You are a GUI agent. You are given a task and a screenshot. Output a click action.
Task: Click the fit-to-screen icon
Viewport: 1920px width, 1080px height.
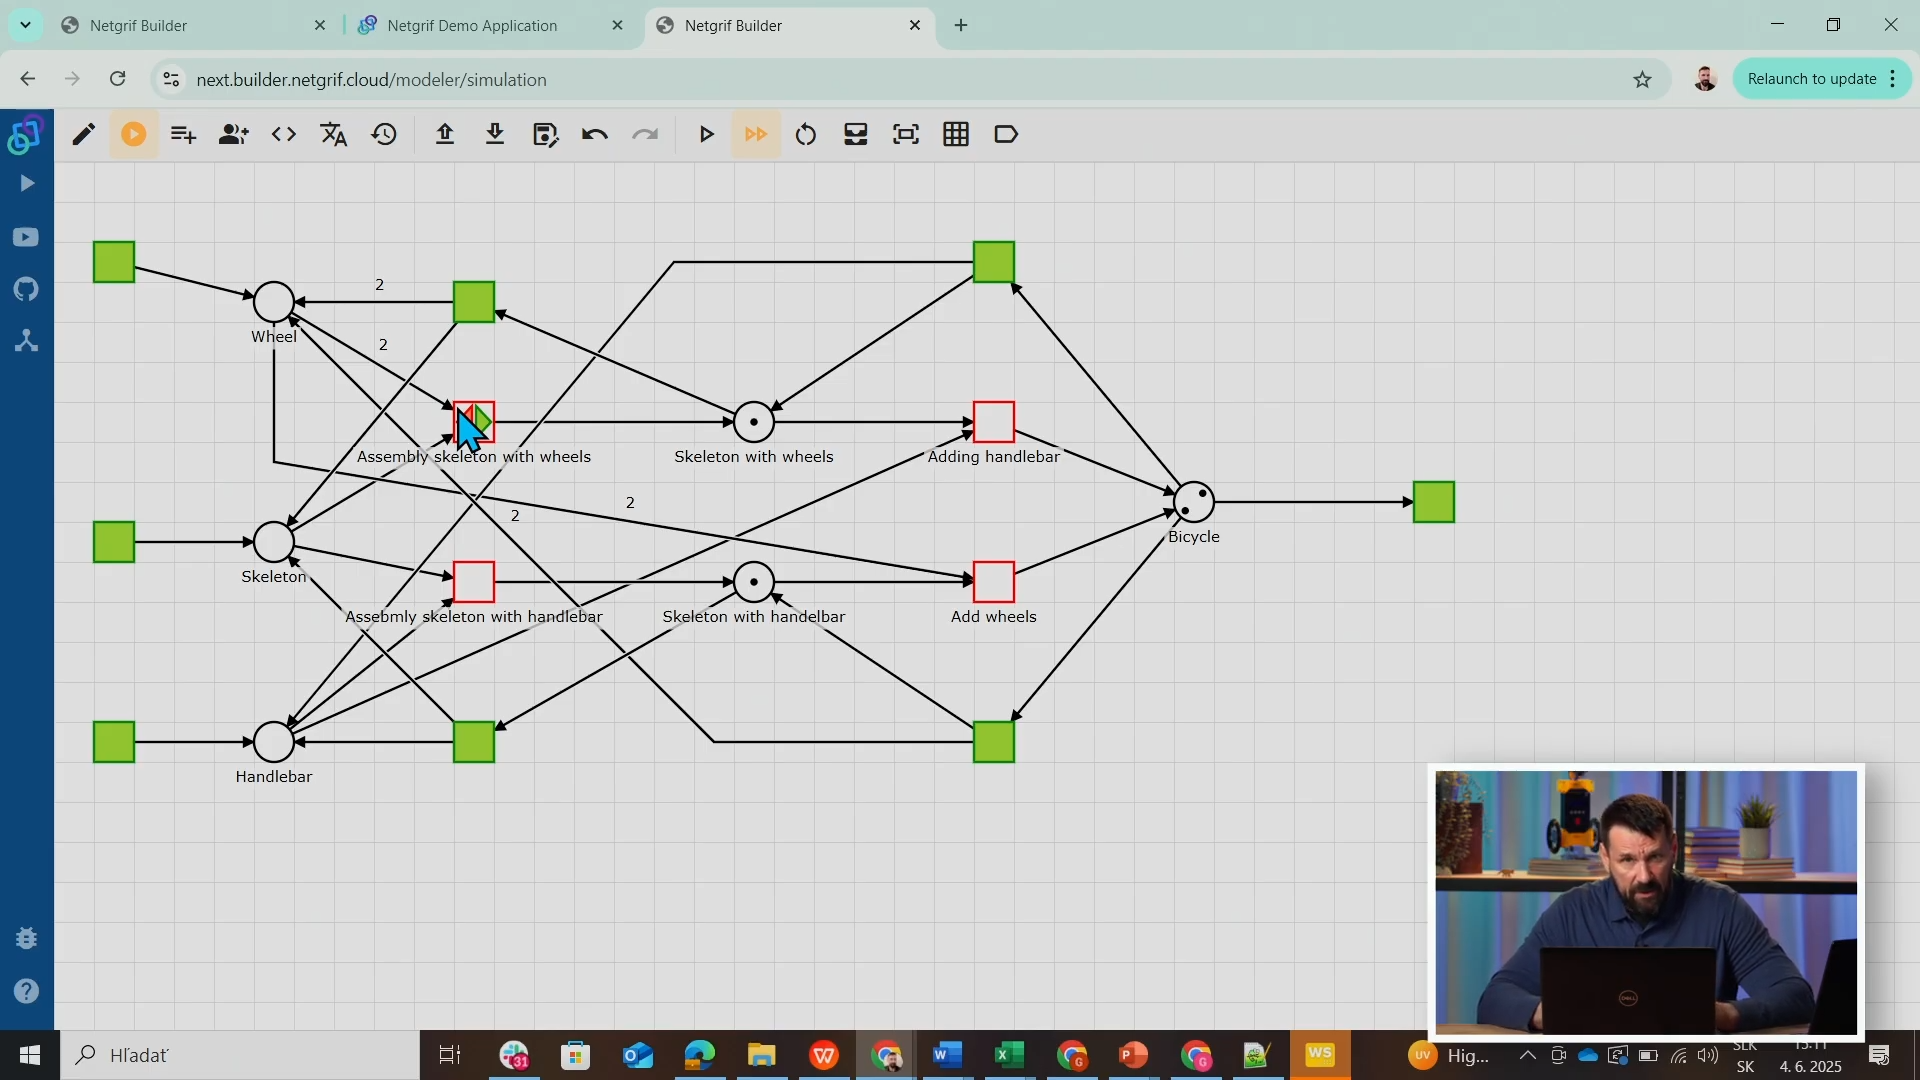click(906, 134)
